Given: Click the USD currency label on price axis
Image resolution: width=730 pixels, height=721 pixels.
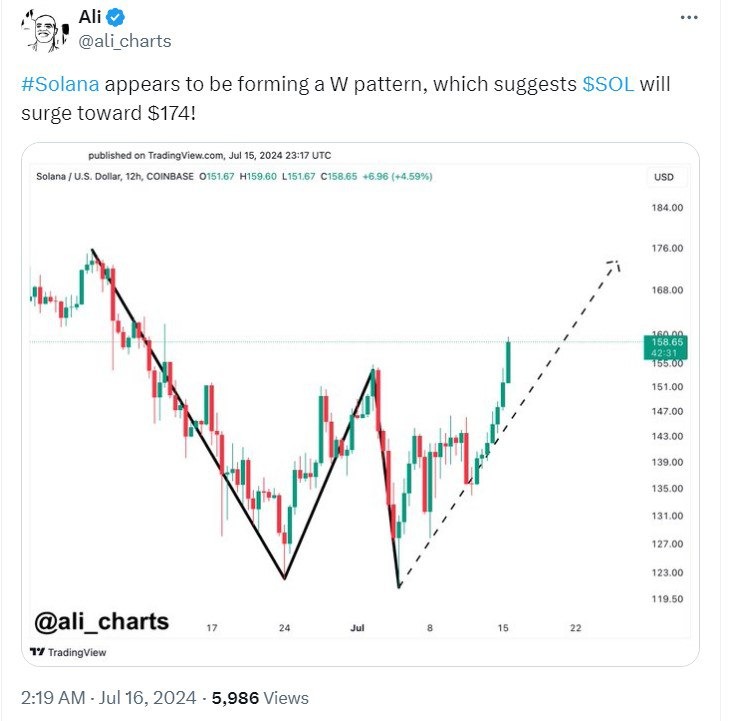Looking at the screenshot, I should (x=664, y=177).
